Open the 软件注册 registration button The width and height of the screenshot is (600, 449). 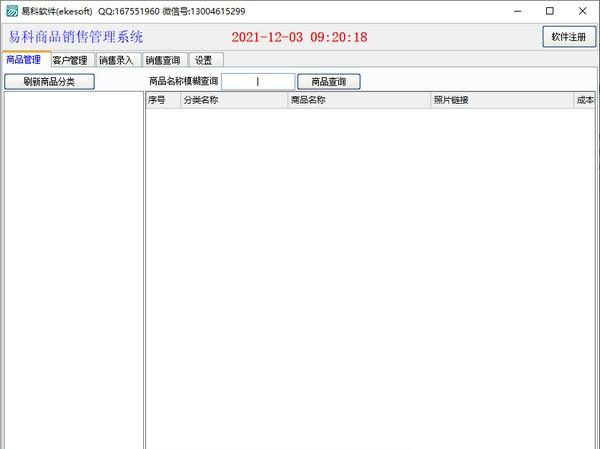[569, 37]
